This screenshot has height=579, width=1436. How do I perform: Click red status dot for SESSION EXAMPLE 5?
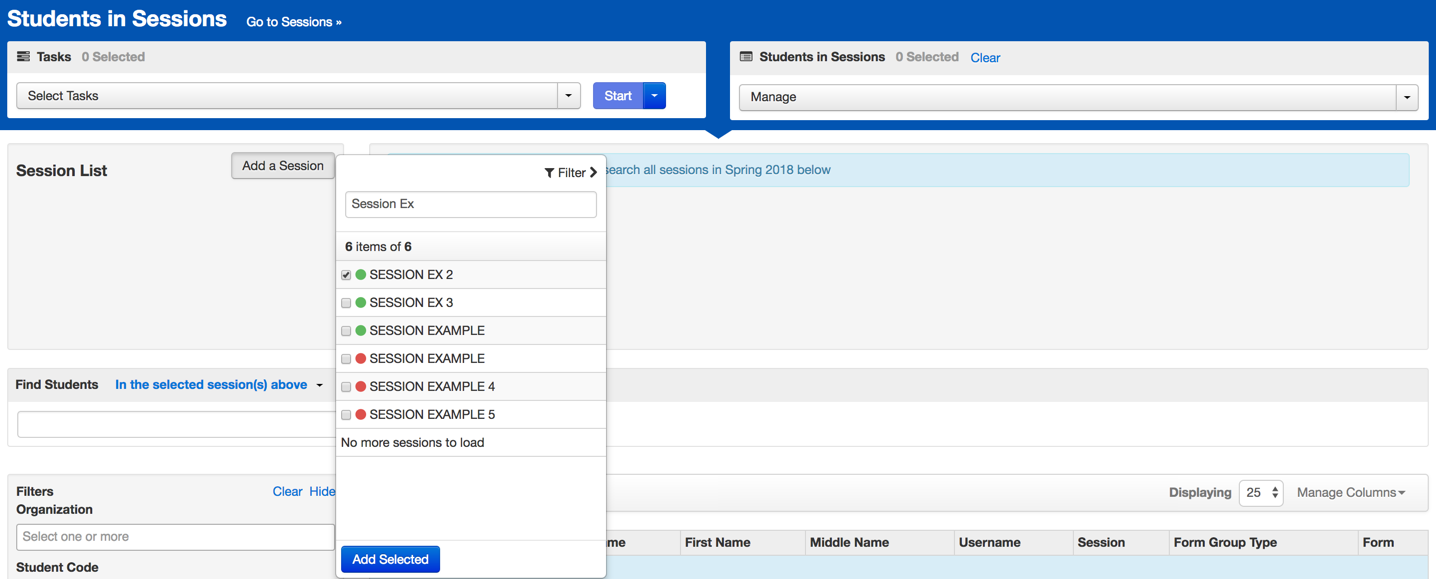coord(361,415)
